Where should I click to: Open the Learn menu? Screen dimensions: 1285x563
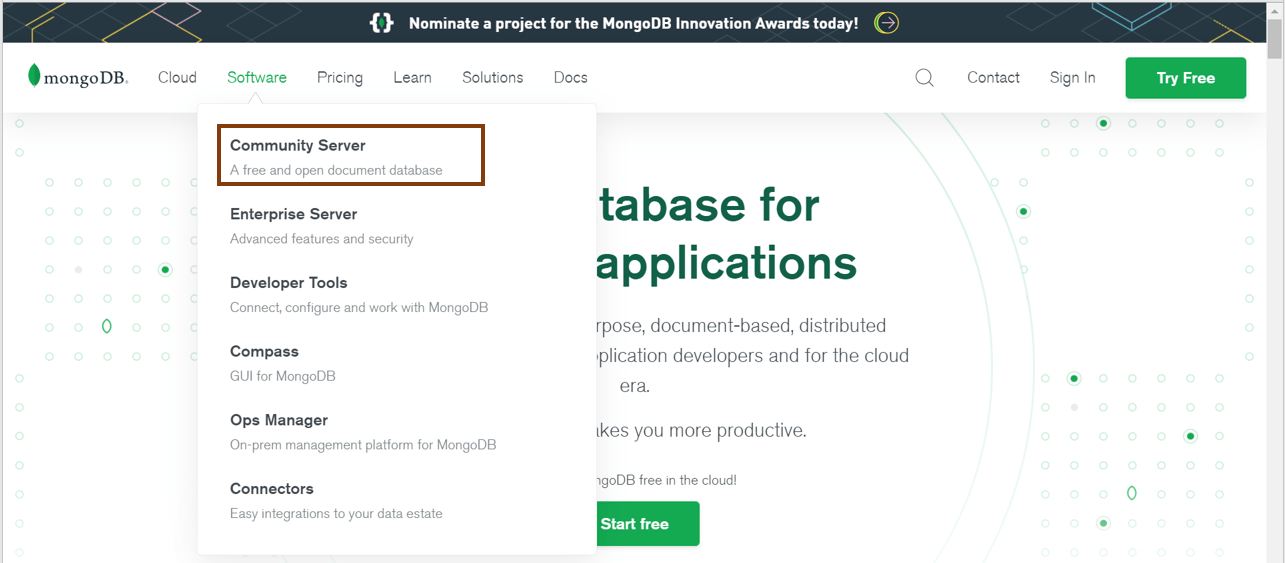[412, 77]
